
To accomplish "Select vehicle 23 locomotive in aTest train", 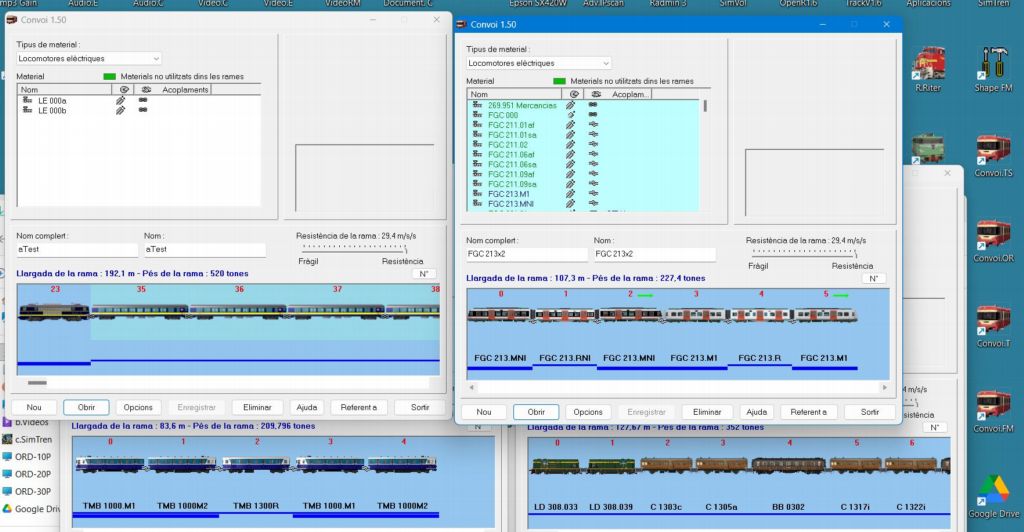I will pyautogui.click(x=54, y=311).
